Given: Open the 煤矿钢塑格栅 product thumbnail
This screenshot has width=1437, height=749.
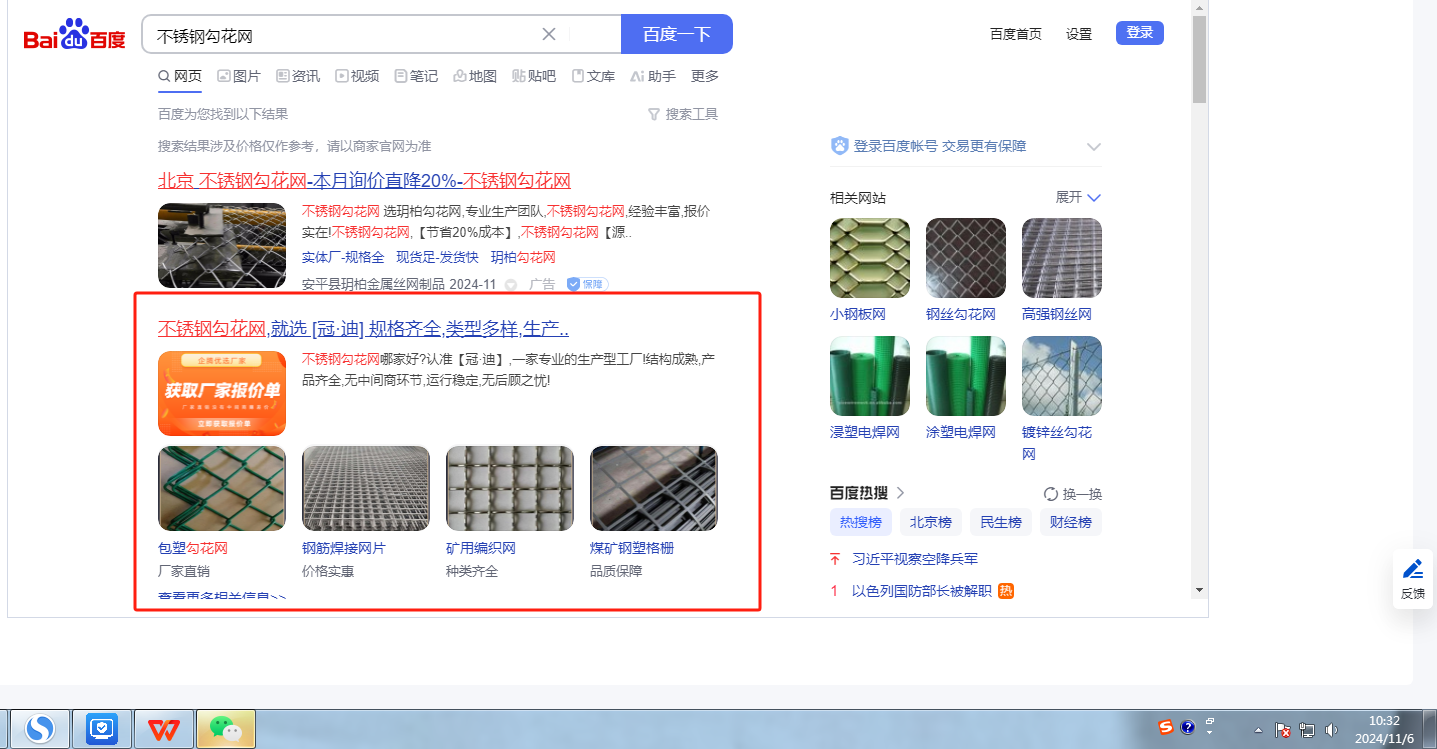Looking at the screenshot, I should (x=654, y=488).
